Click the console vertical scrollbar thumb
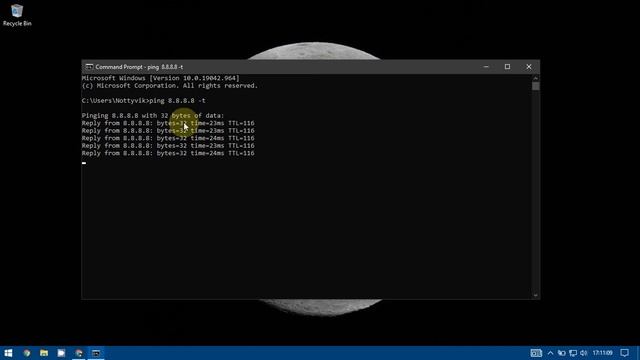Image resolution: width=640 pixels, height=360 pixels. 536,86
